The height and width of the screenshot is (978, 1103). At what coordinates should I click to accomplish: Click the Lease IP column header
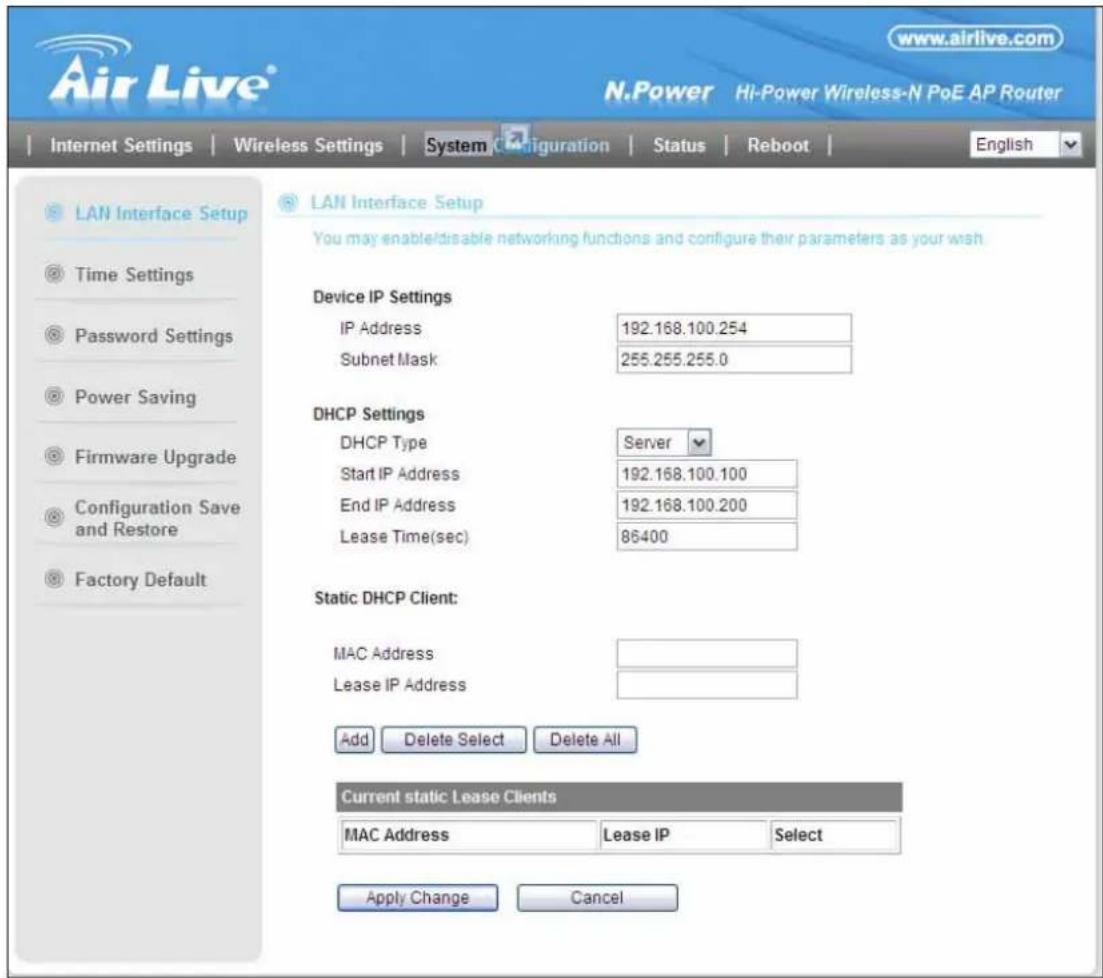[683, 835]
